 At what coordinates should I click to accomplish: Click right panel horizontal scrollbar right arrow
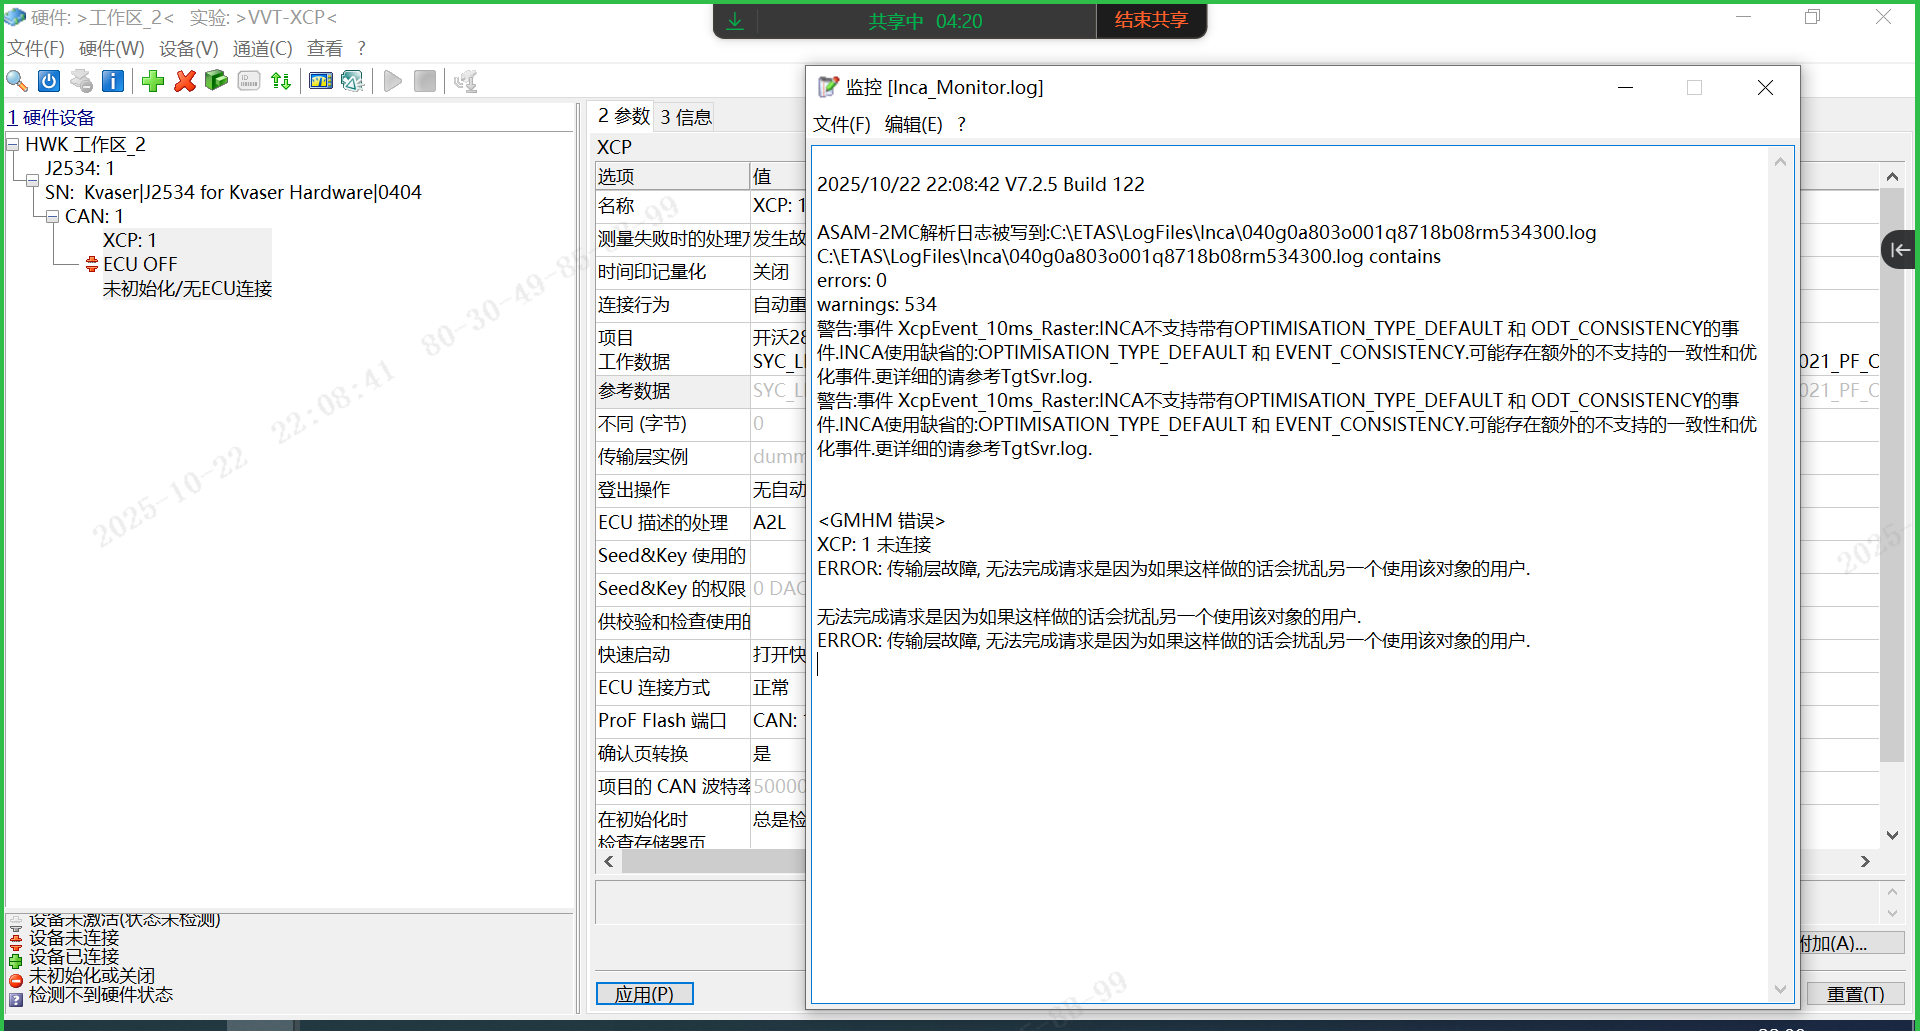[1865, 861]
